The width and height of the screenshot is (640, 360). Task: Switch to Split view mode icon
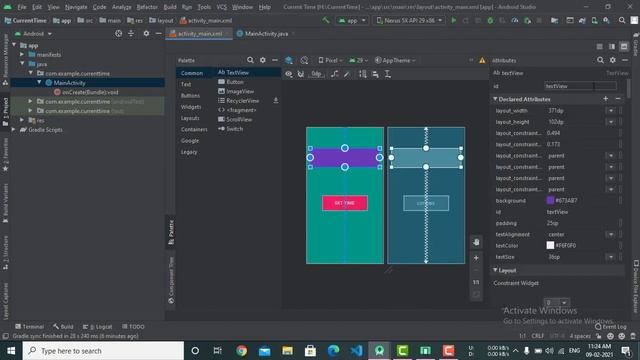(x=612, y=47)
